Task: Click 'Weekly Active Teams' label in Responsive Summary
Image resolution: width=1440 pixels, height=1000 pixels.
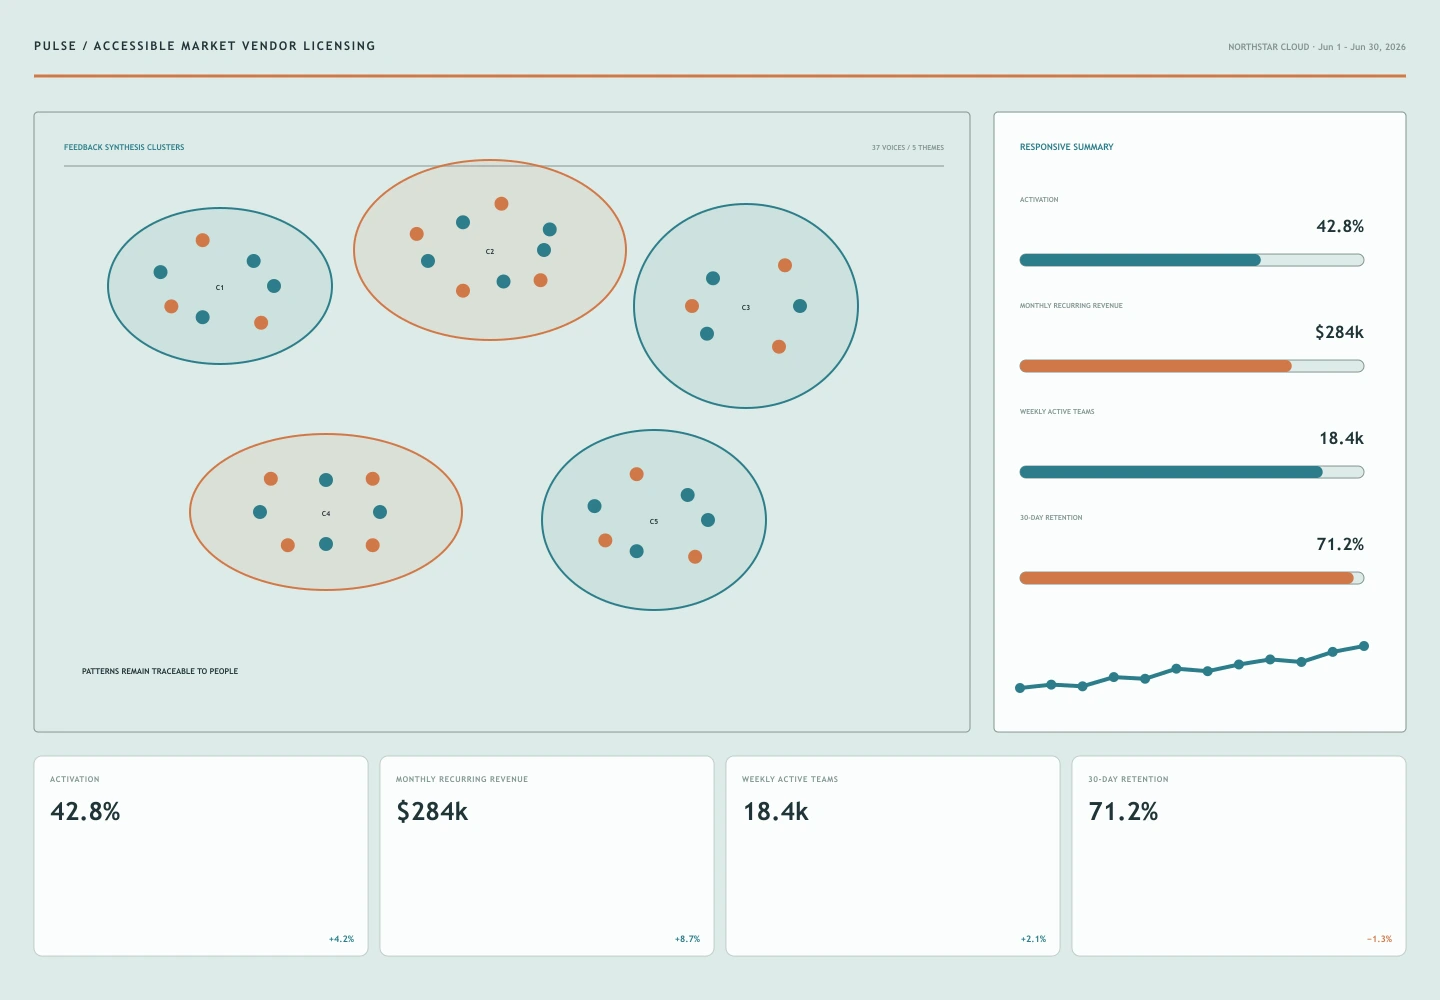Action: tap(1057, 412)
